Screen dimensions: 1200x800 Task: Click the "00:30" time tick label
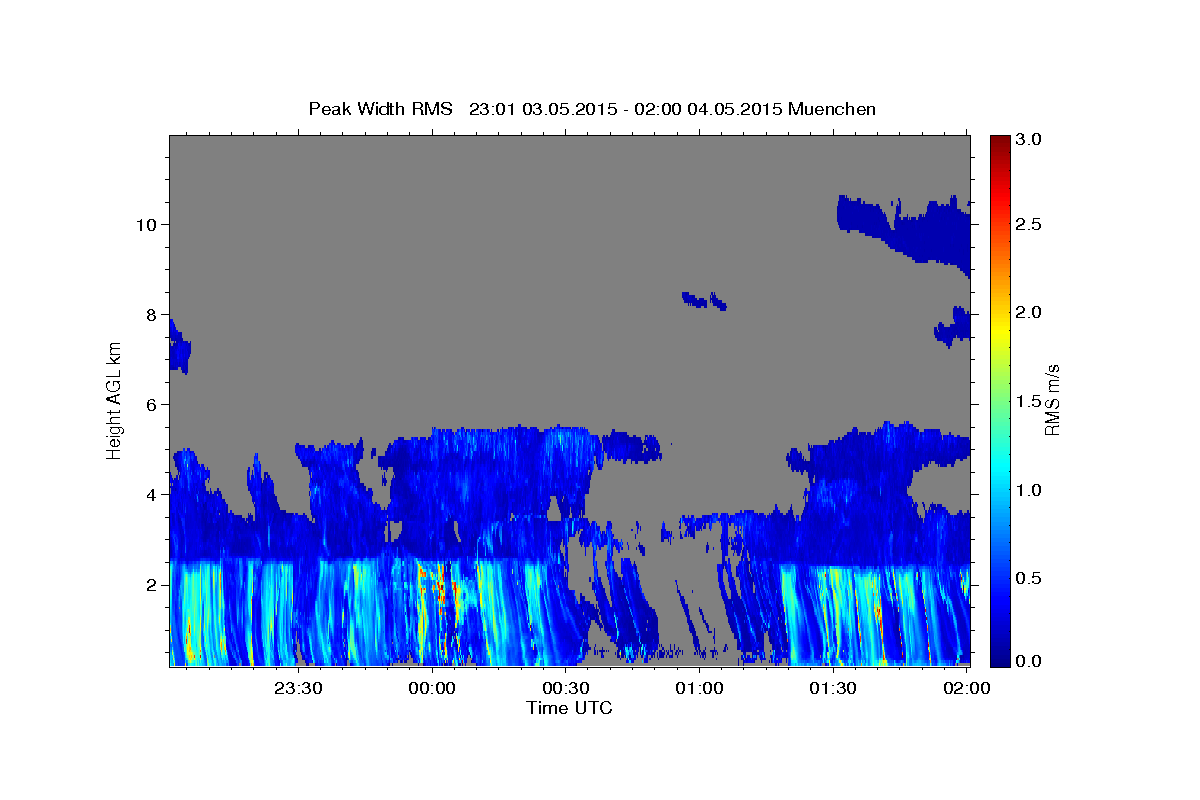coord(566,689)
